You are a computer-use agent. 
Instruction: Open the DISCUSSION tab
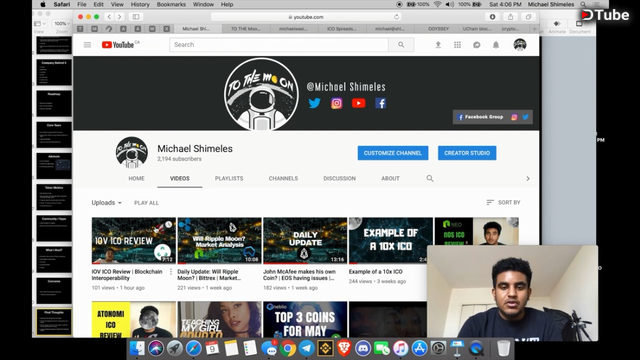pyautogui.click(x=340, y=178)
